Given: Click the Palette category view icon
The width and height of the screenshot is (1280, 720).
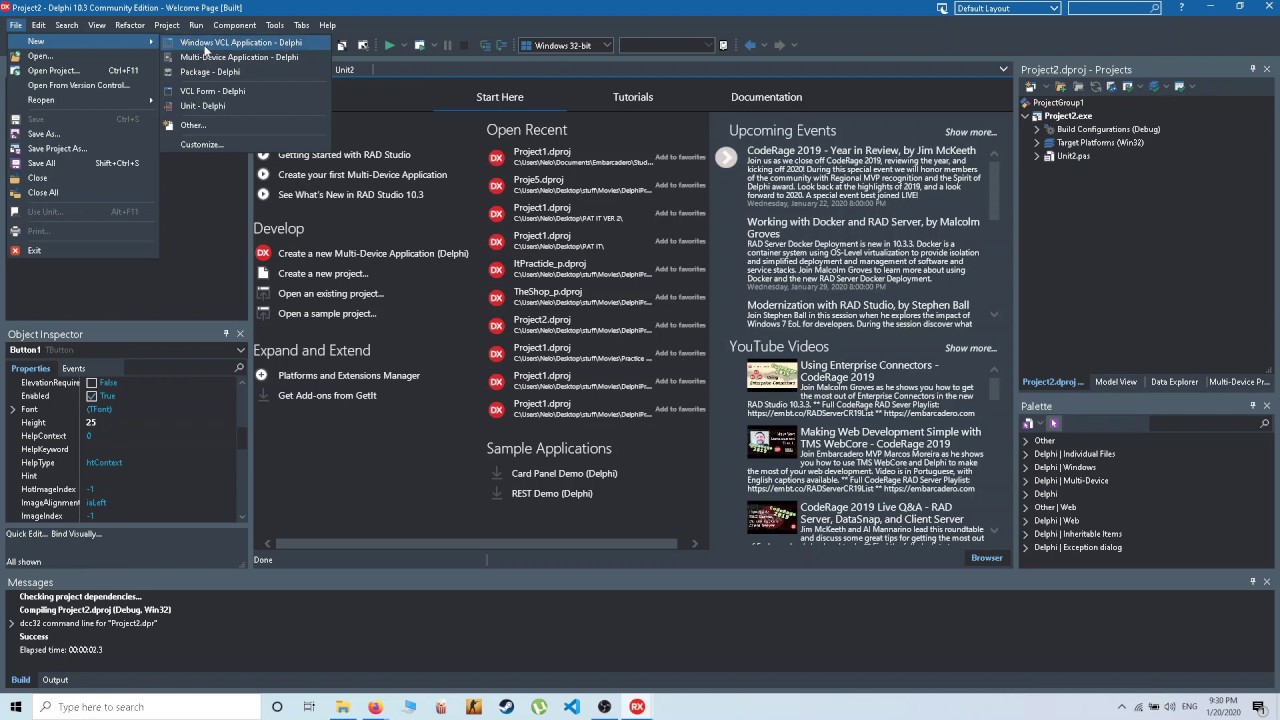Looking at the screenshot, I should point(1028,424).
